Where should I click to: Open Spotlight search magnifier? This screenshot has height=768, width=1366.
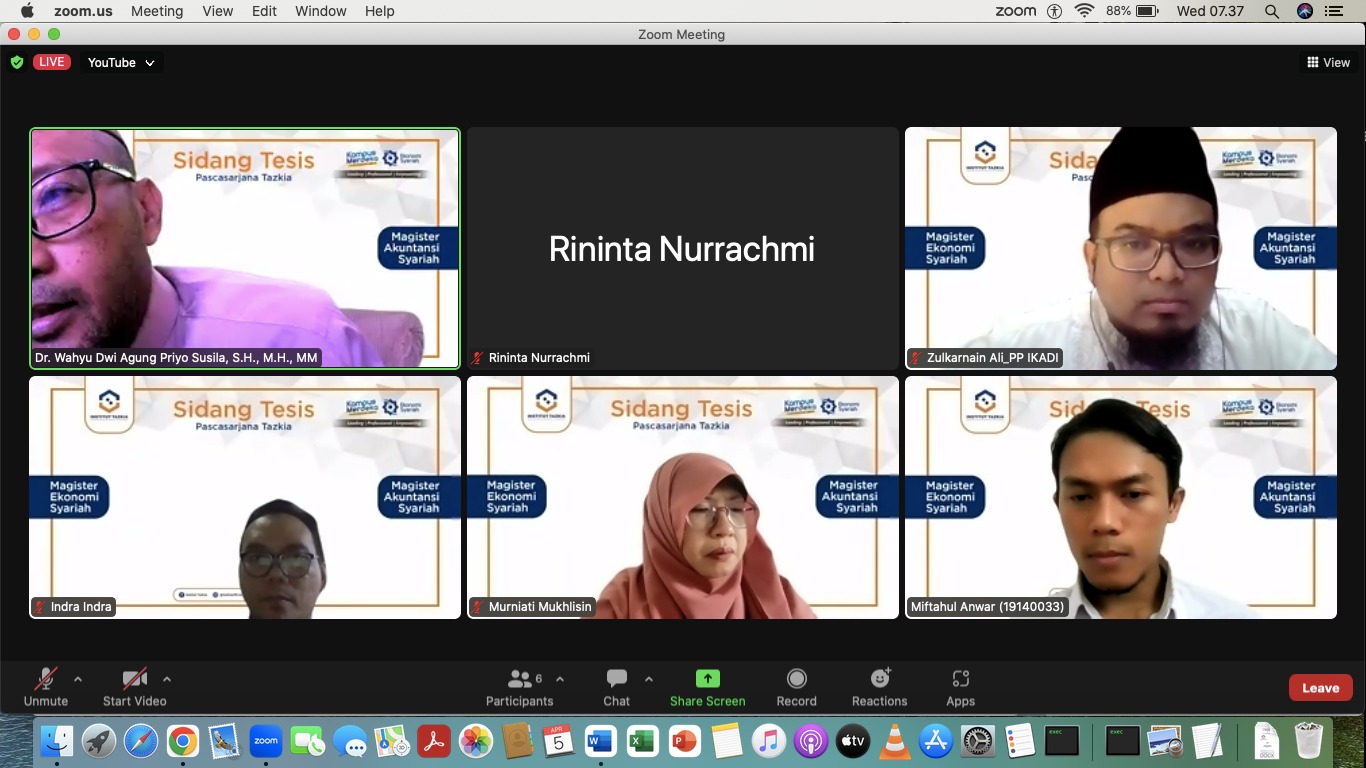click(1272, 11)
